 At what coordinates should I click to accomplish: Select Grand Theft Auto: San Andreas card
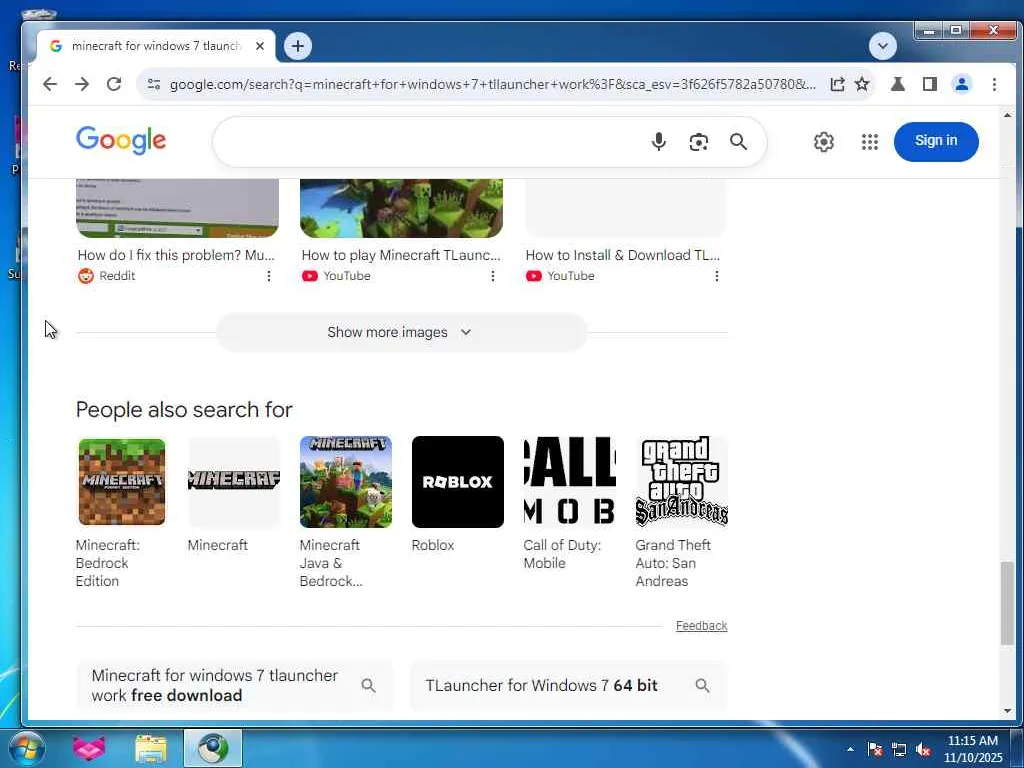(x=681, y=513)
